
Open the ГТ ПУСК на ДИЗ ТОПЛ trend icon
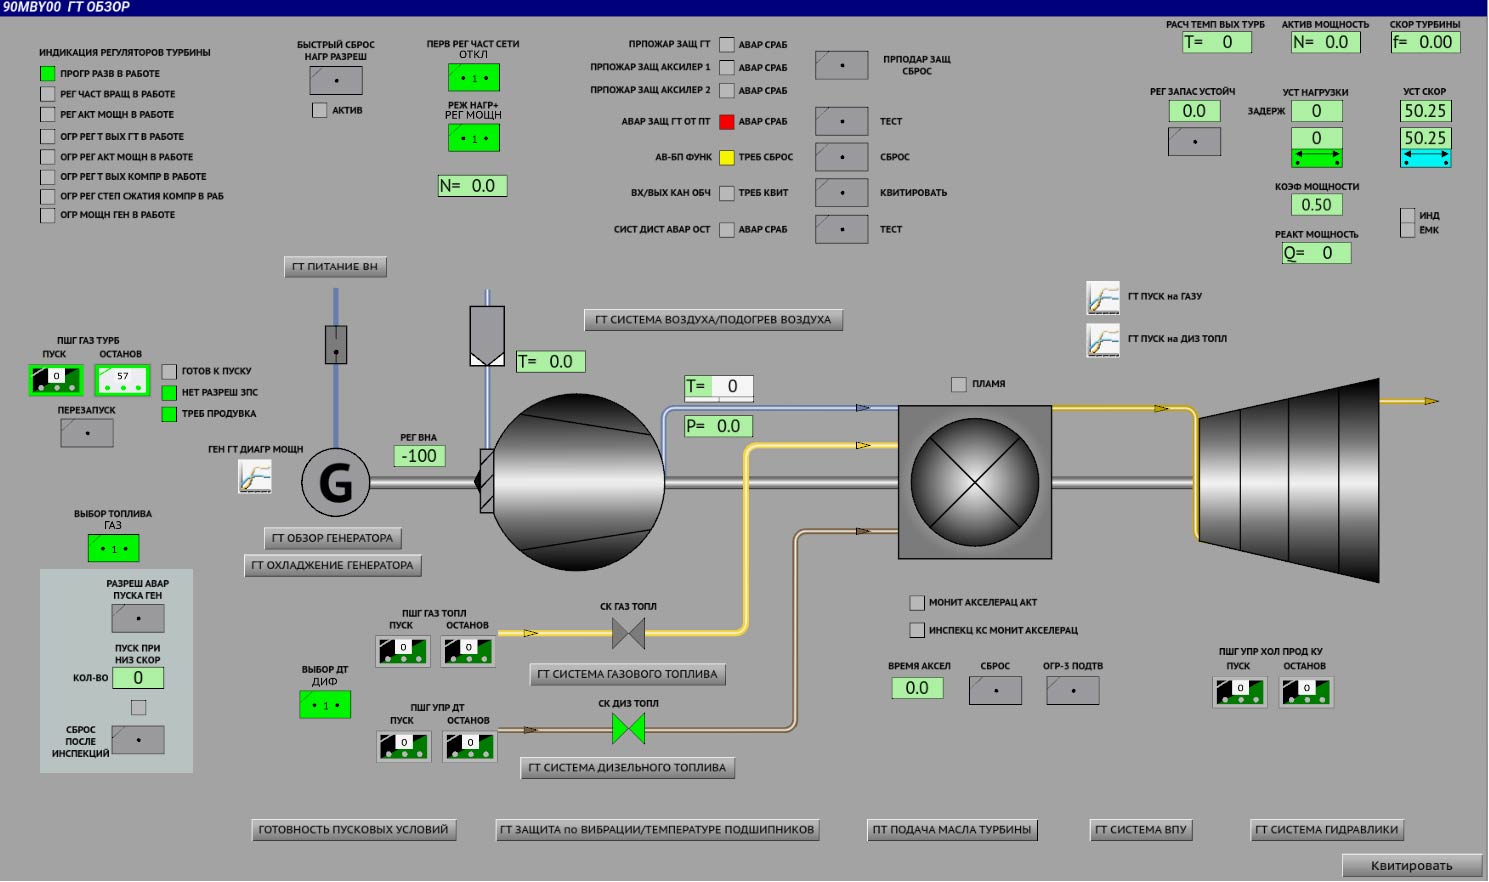click(x=1102, y=340)
